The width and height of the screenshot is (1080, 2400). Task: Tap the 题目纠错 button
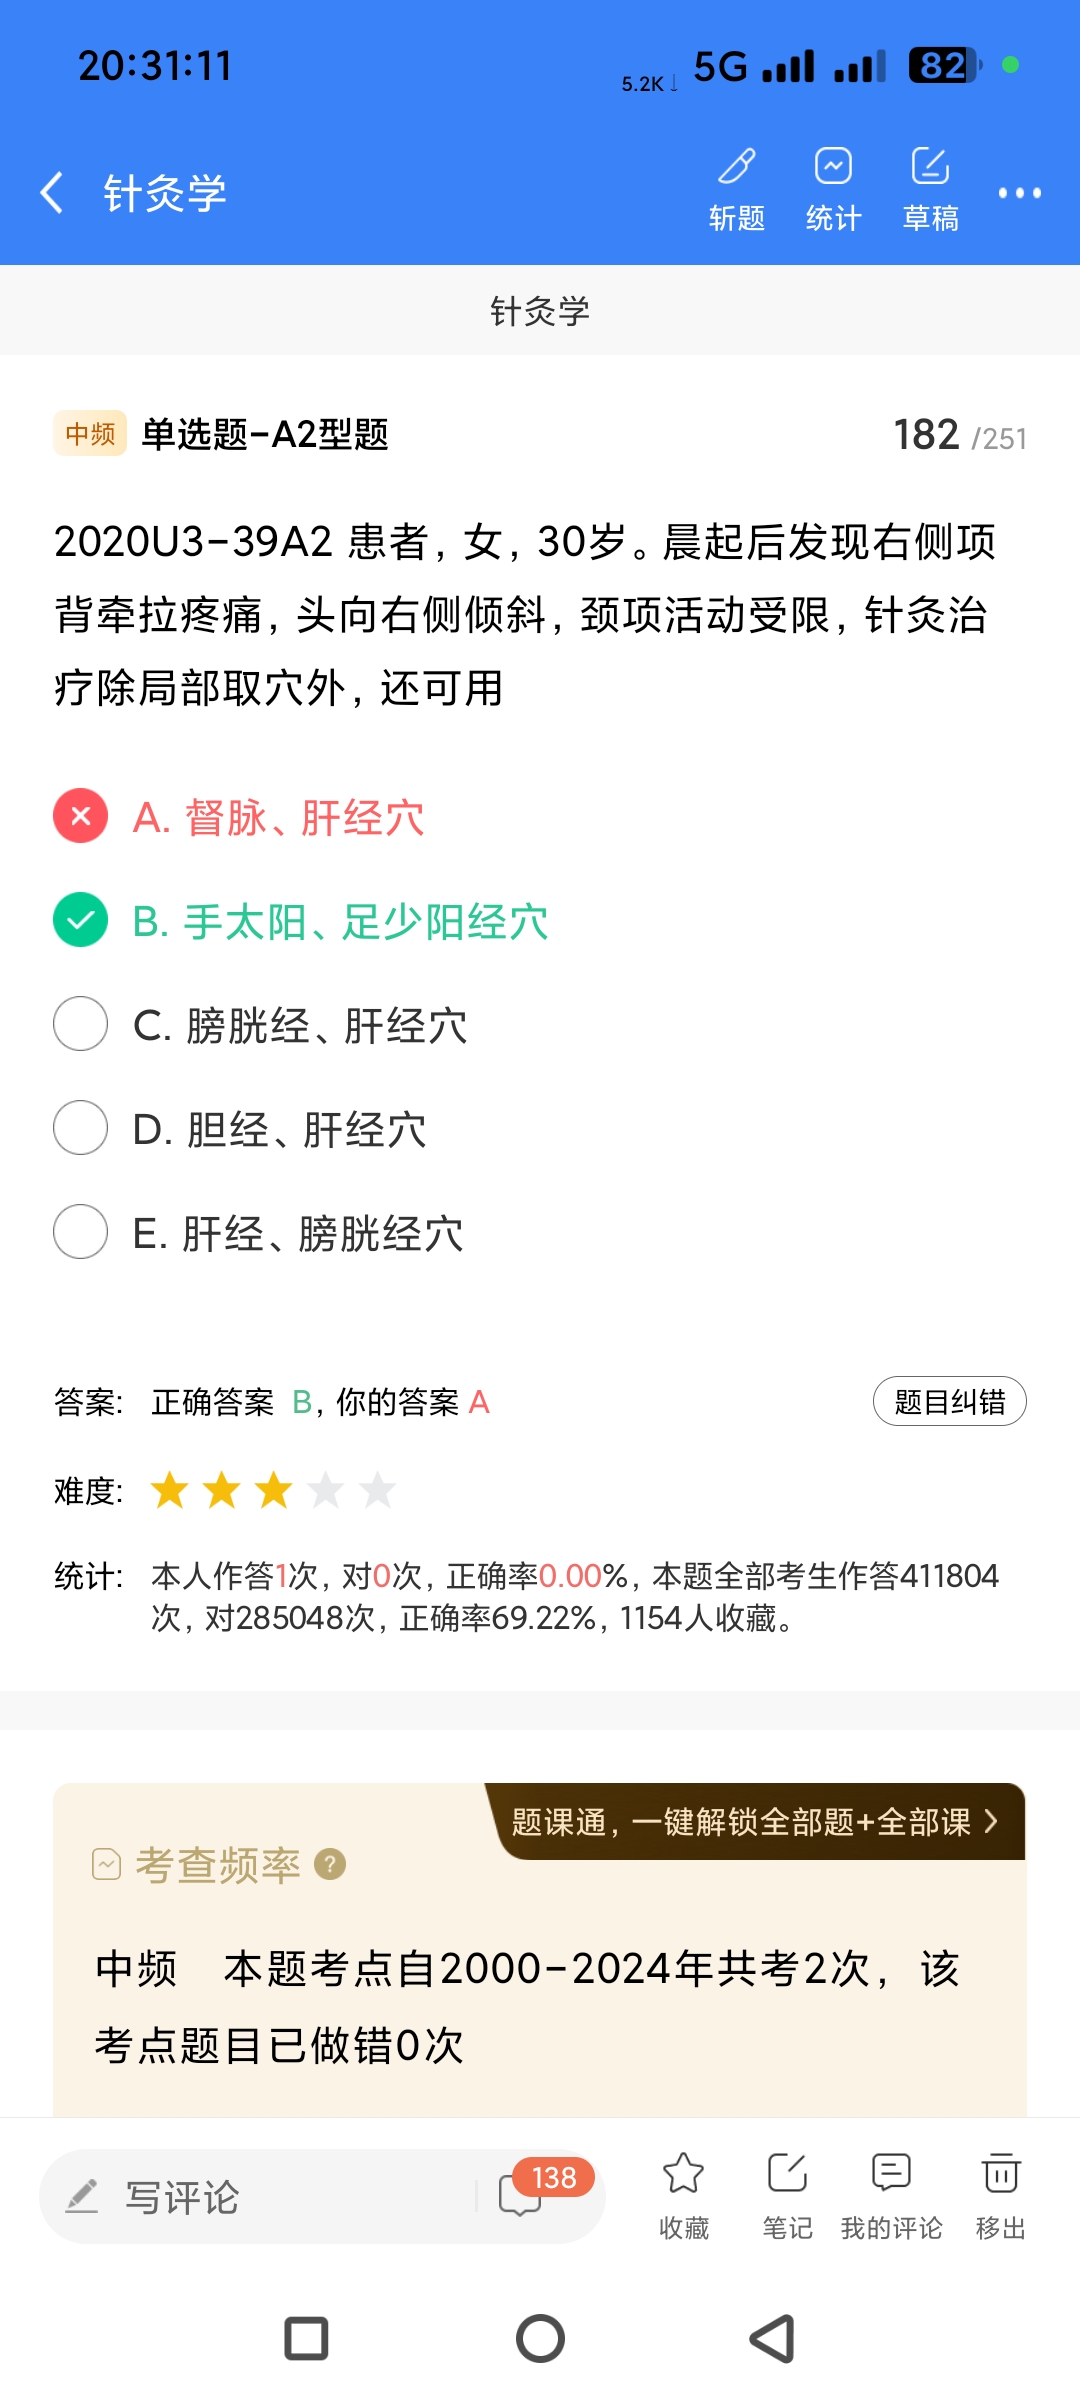949,1402
